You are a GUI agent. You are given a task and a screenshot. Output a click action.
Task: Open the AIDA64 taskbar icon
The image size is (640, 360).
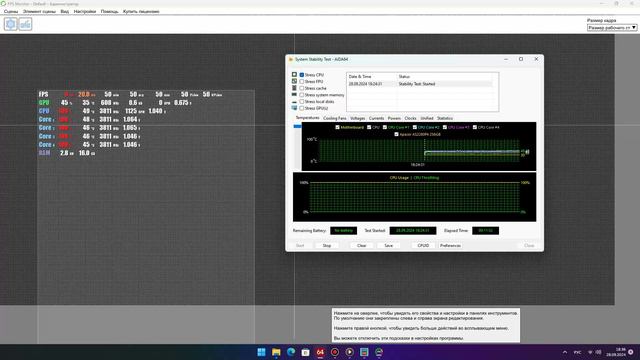(320, 352)
